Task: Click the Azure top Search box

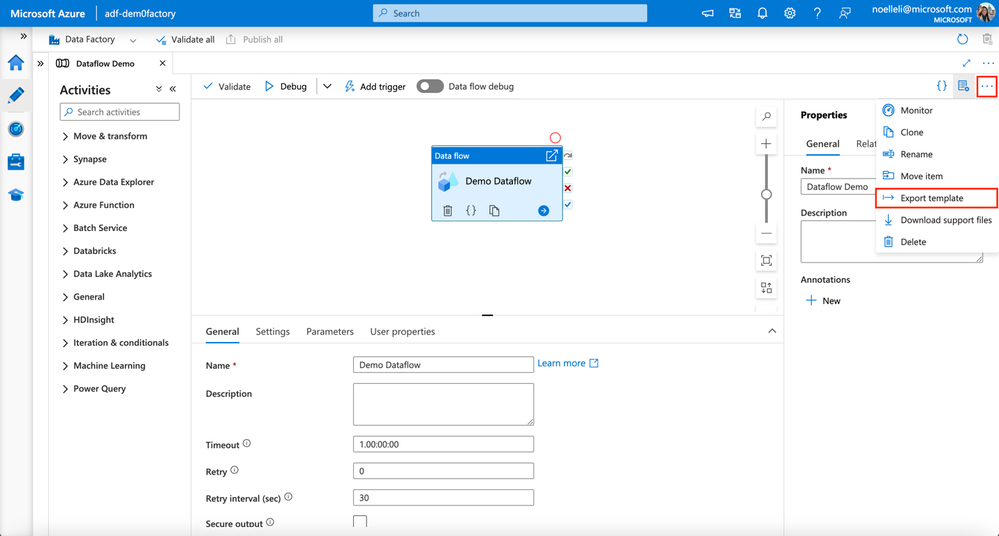Action: (510, 13)
